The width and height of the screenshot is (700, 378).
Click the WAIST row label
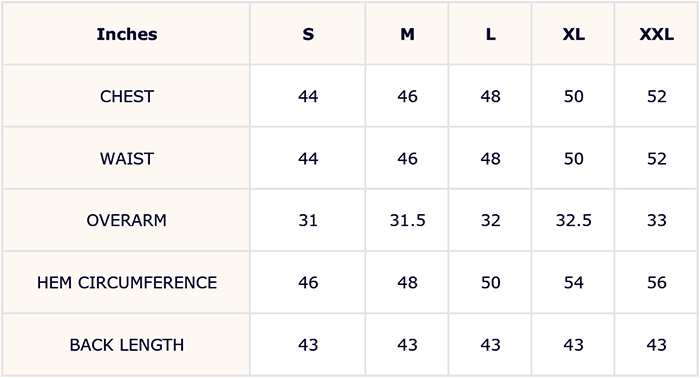[127, 158]
